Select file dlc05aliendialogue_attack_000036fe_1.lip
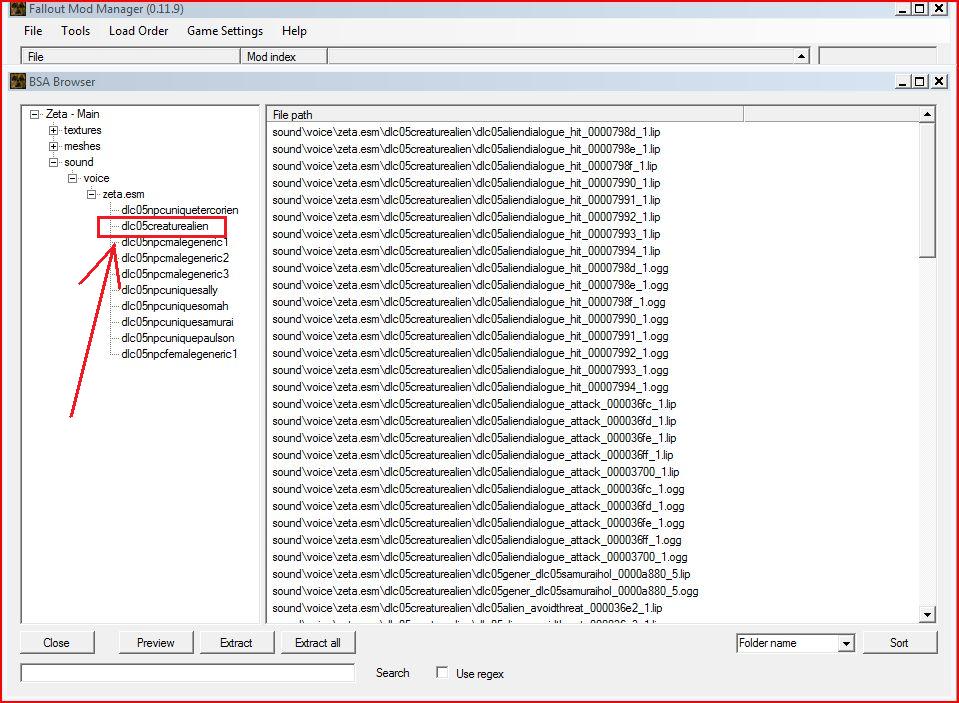The image size is (959, 703). (x=475, y=438)
